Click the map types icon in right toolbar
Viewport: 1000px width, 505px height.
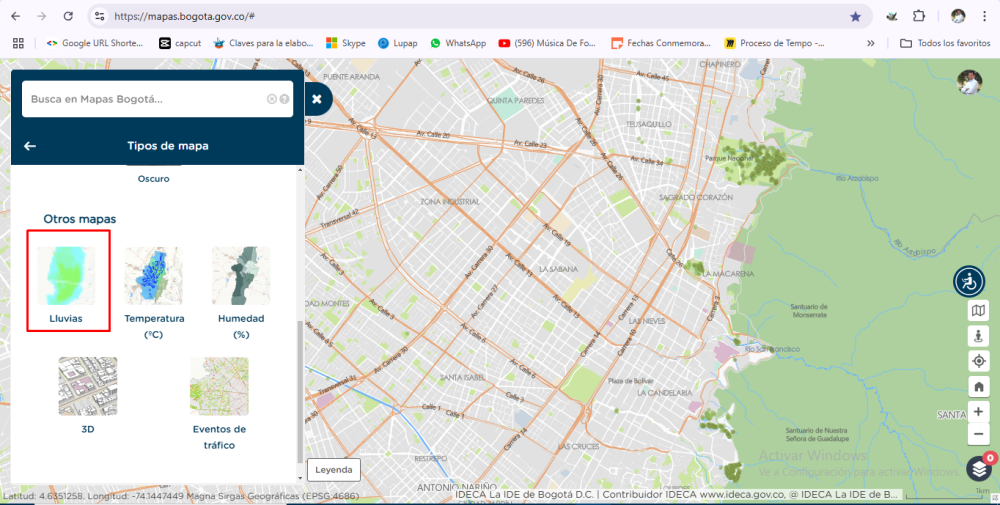point(978,311)
